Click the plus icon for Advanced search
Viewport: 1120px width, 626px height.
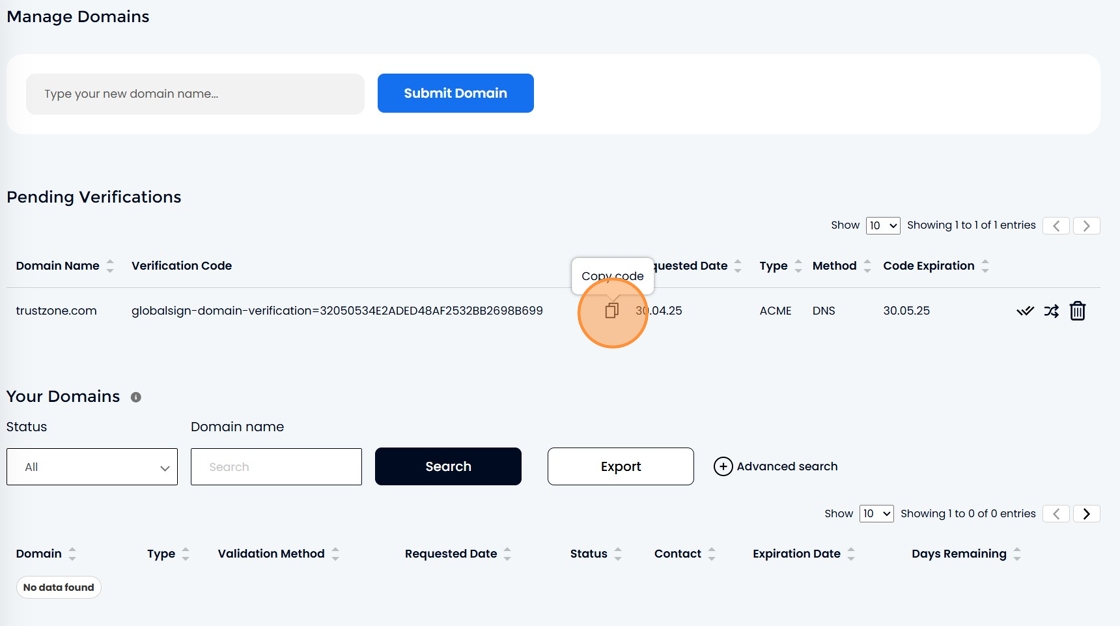click(x=723, y=467)
